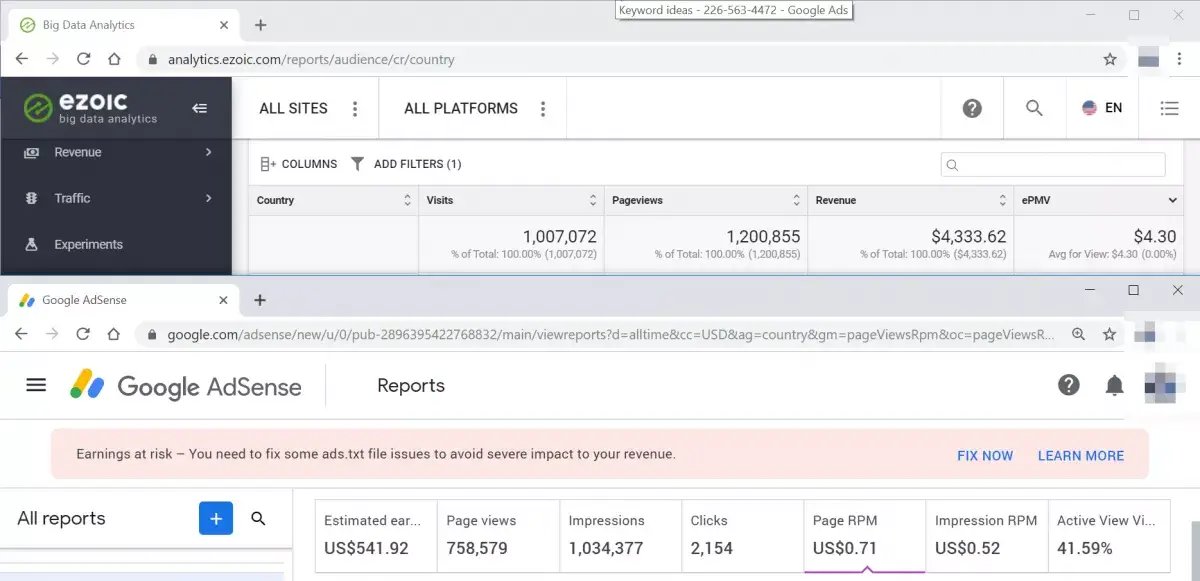Select the Estimated earnings metric
1200x581 pixels.
375,535
